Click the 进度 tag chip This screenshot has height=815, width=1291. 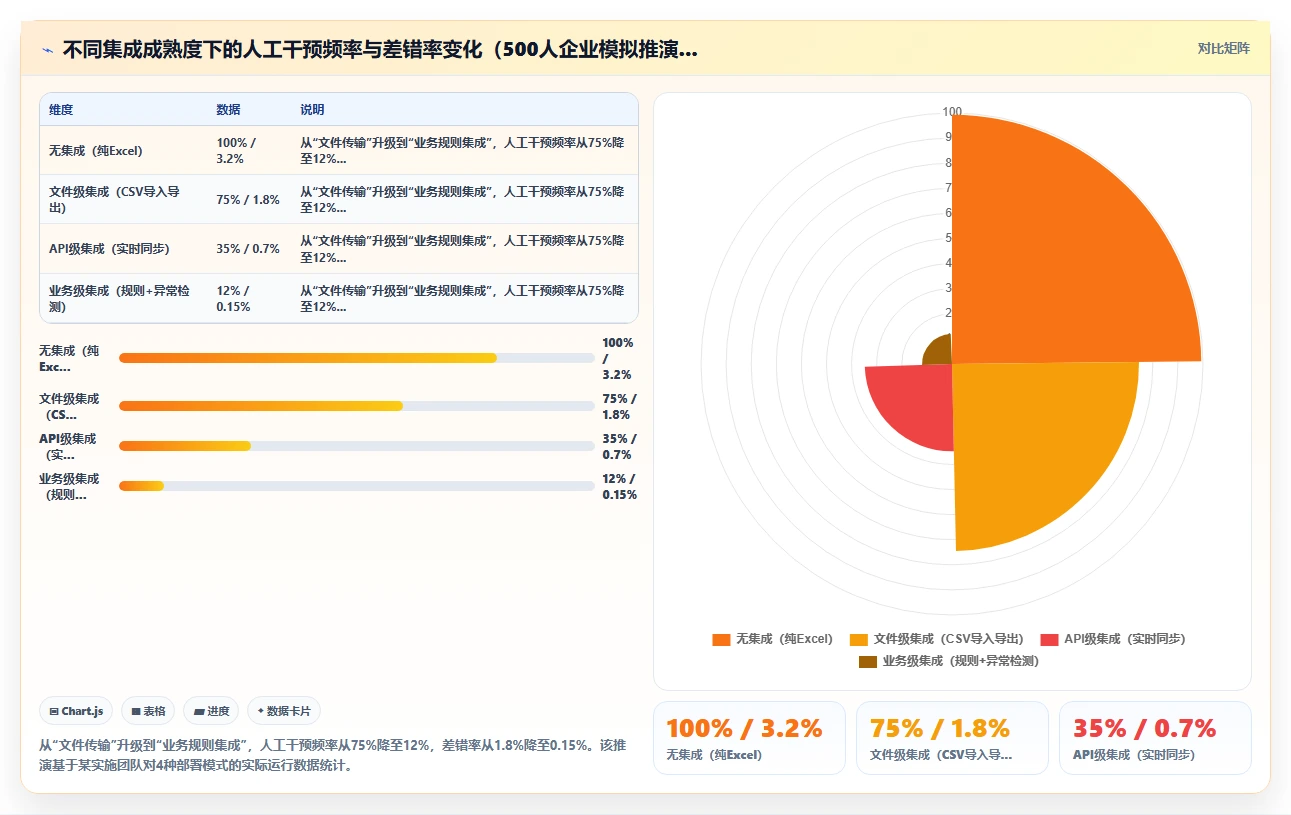[211, 711]
